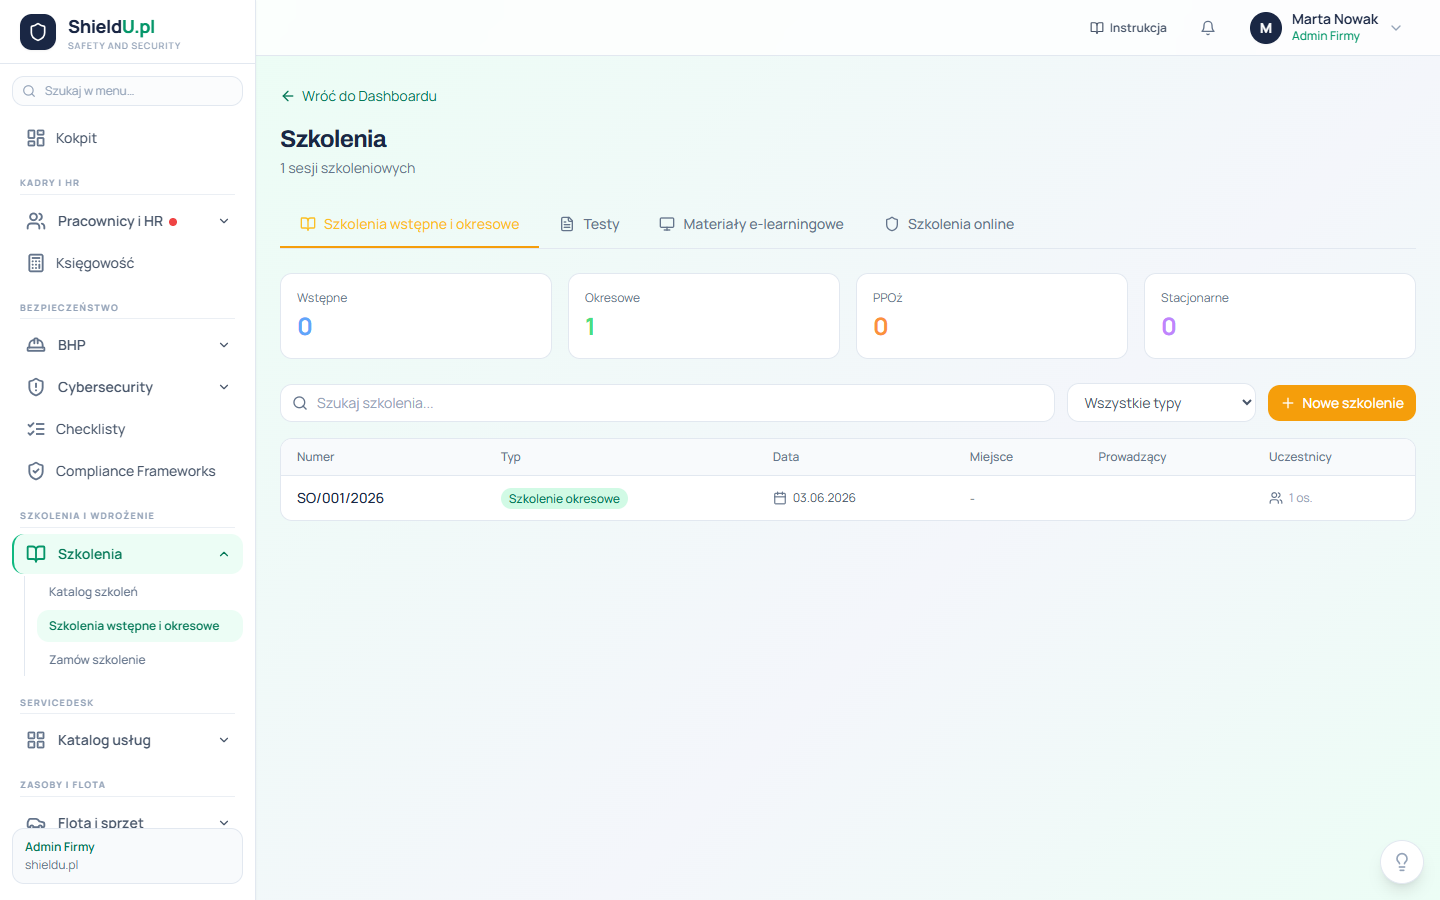Click the Checklisty list icon
The width and height of the screenshot is (1440, 900).
[36, 429]
